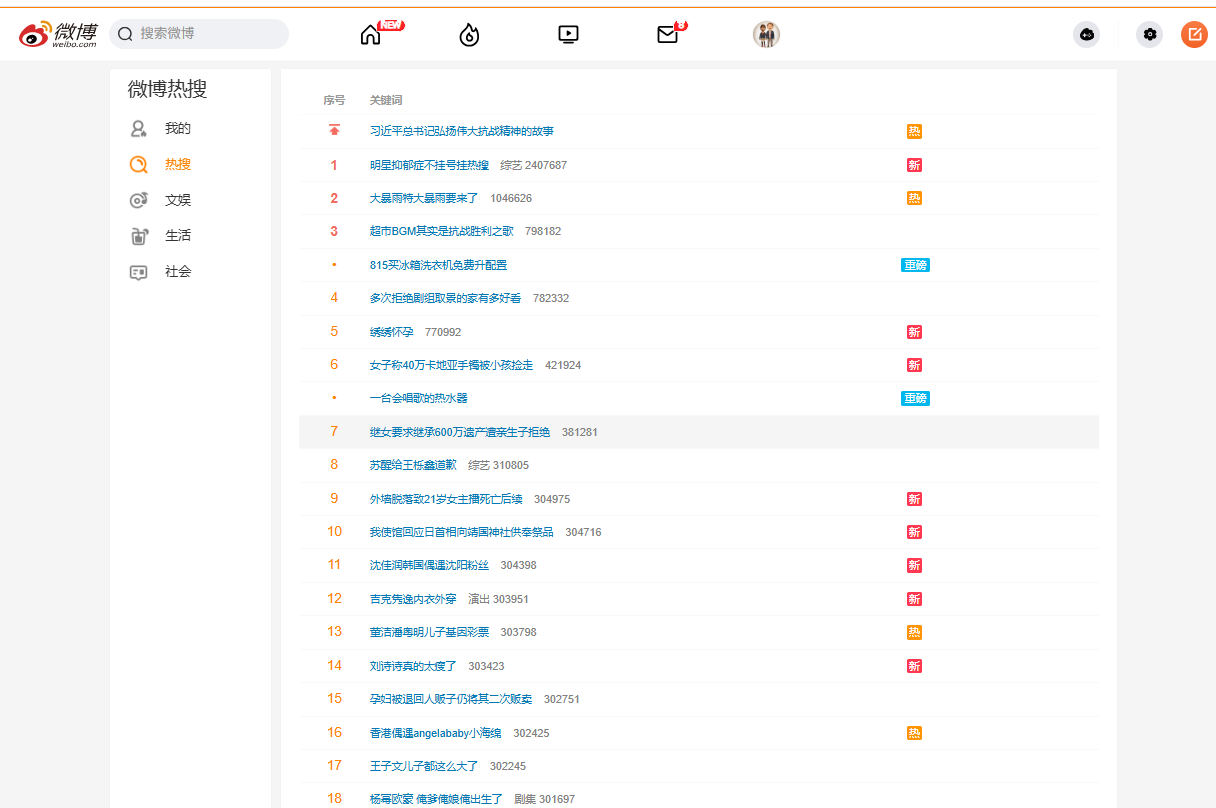Open 明星抑郁症不挂号挂热搜 topic
The height and width of the screenshot is (808, 1216).
(429, 165)
